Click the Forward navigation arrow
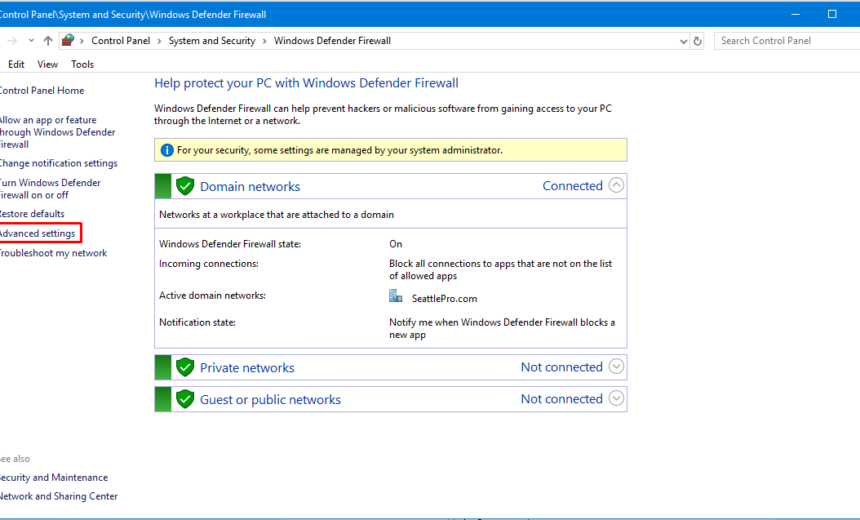Screen dimensions: 860x520 click(12, 41)
